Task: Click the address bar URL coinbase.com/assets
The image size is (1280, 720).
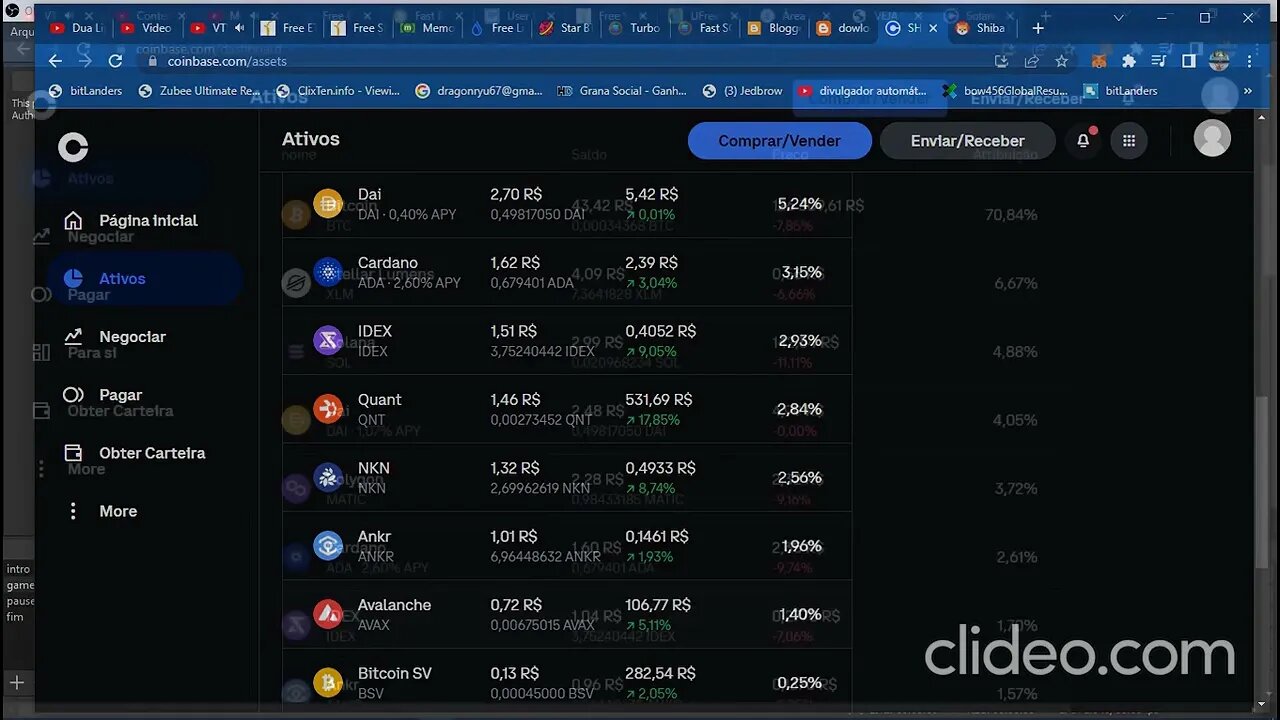Action: click(227, 61)
